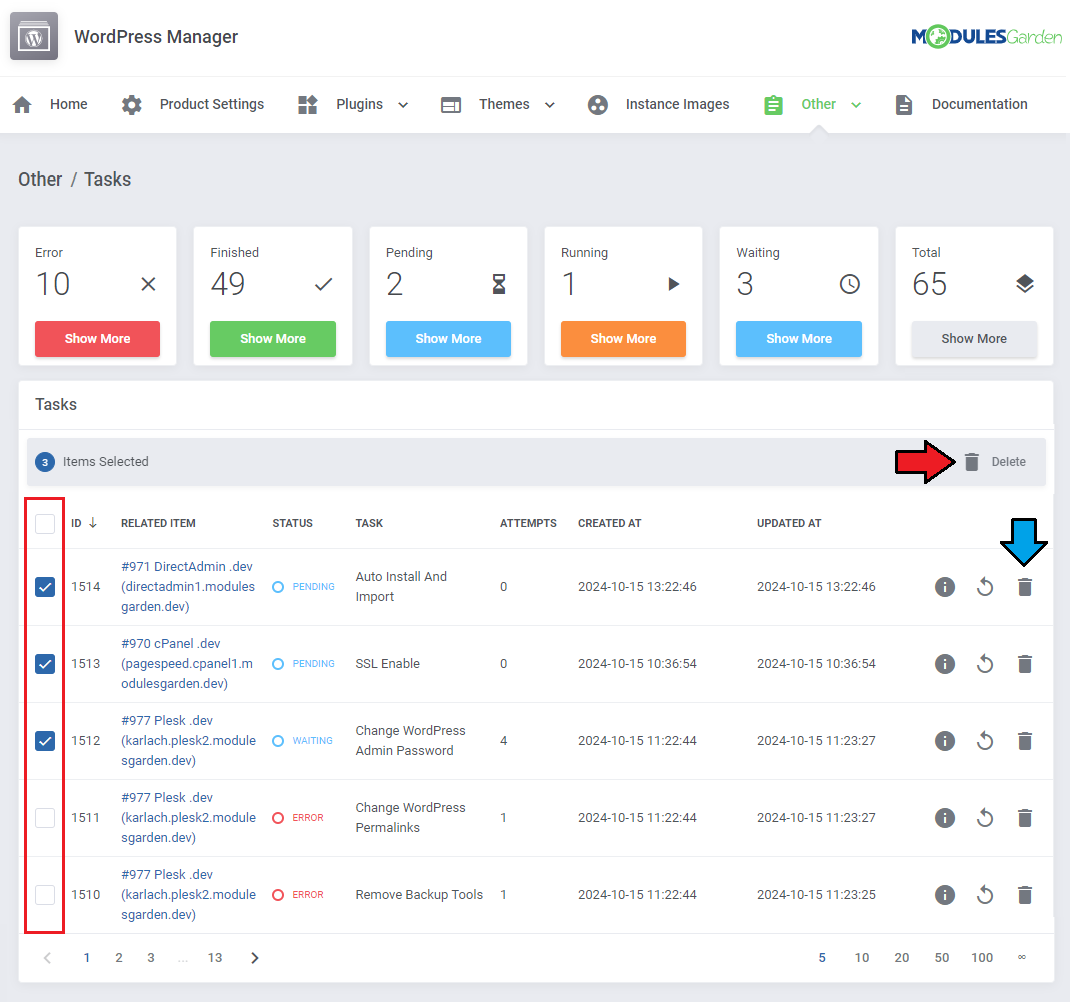This screenshot has width=1070, height=1002.
Task: Rerun task 1512 Change Admin Password
Action: pos(985,741)
